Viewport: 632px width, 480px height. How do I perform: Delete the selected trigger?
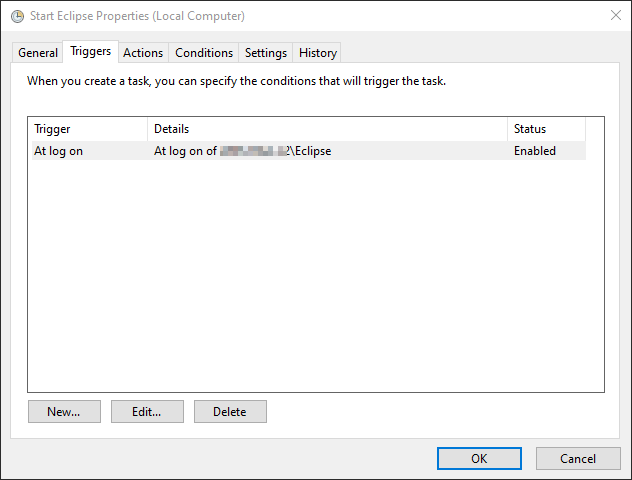pos(230,411)
